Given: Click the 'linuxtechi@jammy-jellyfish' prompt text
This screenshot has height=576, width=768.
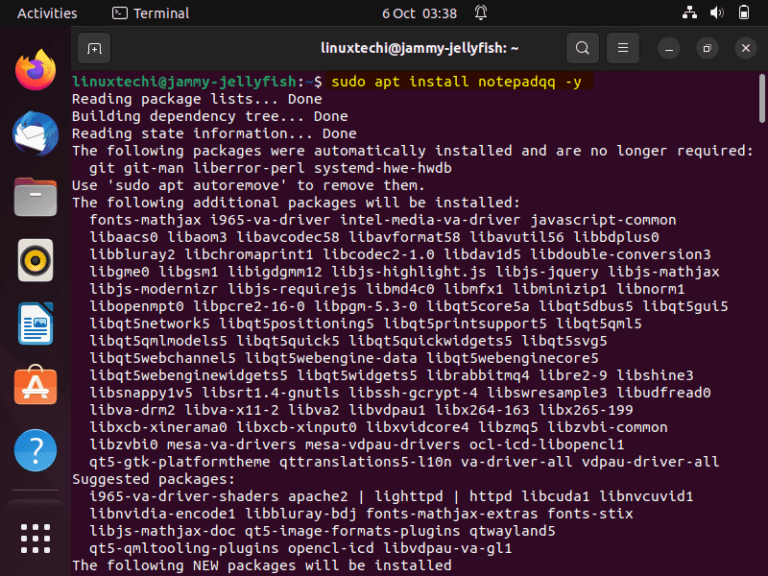Looking at the screenshot, I should click(x=184, y=81).
